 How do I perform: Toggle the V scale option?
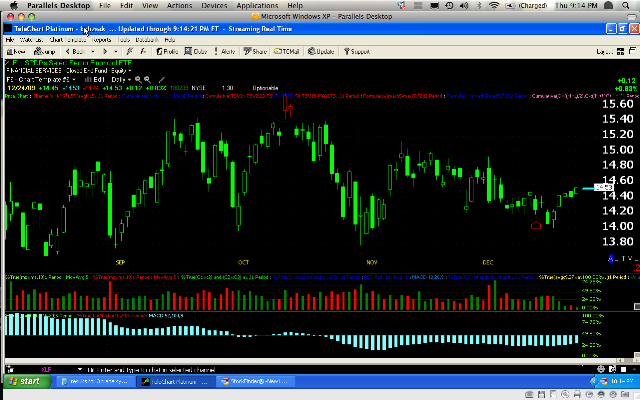tap(630, 258)
